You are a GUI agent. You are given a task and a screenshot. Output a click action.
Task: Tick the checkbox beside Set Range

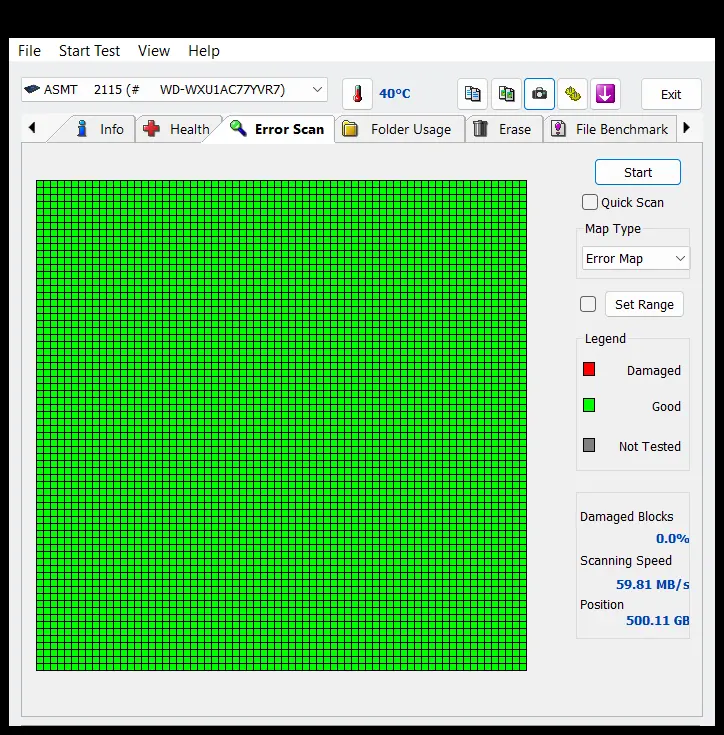588,304
